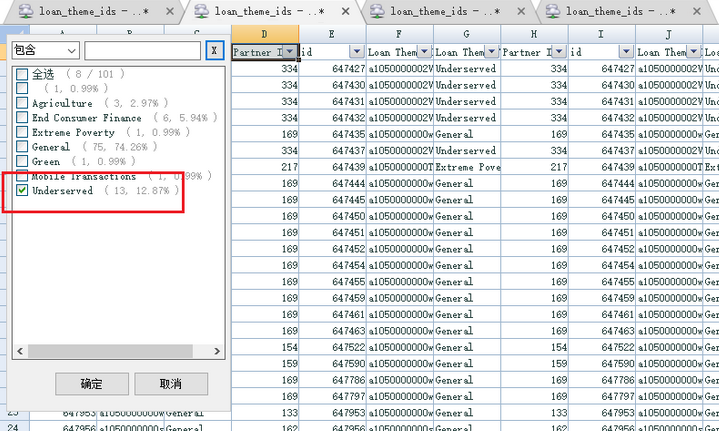
Task: Select column H header
Action: 534,34
